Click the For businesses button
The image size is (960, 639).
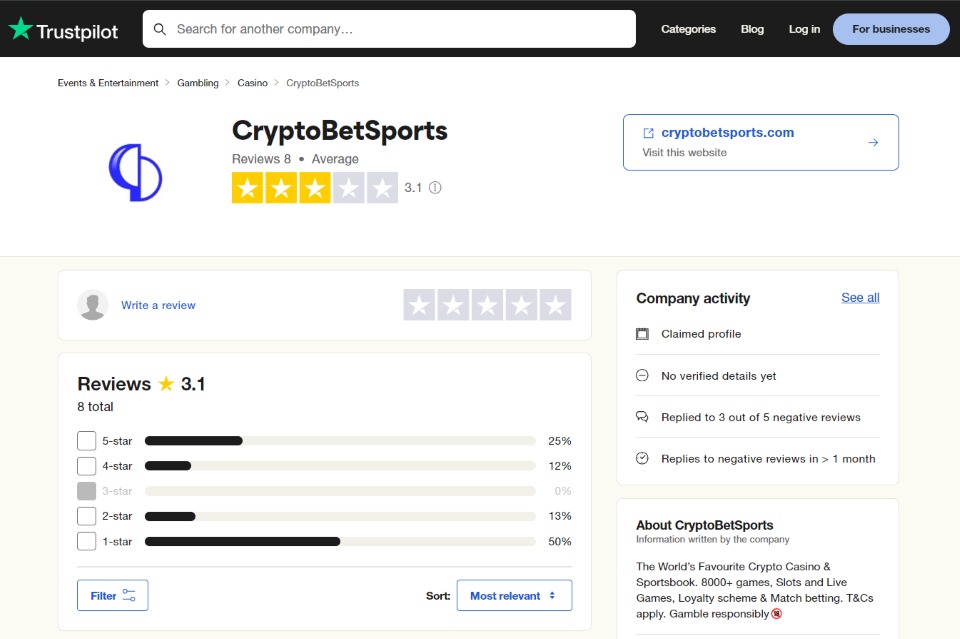tap(890, 29)
